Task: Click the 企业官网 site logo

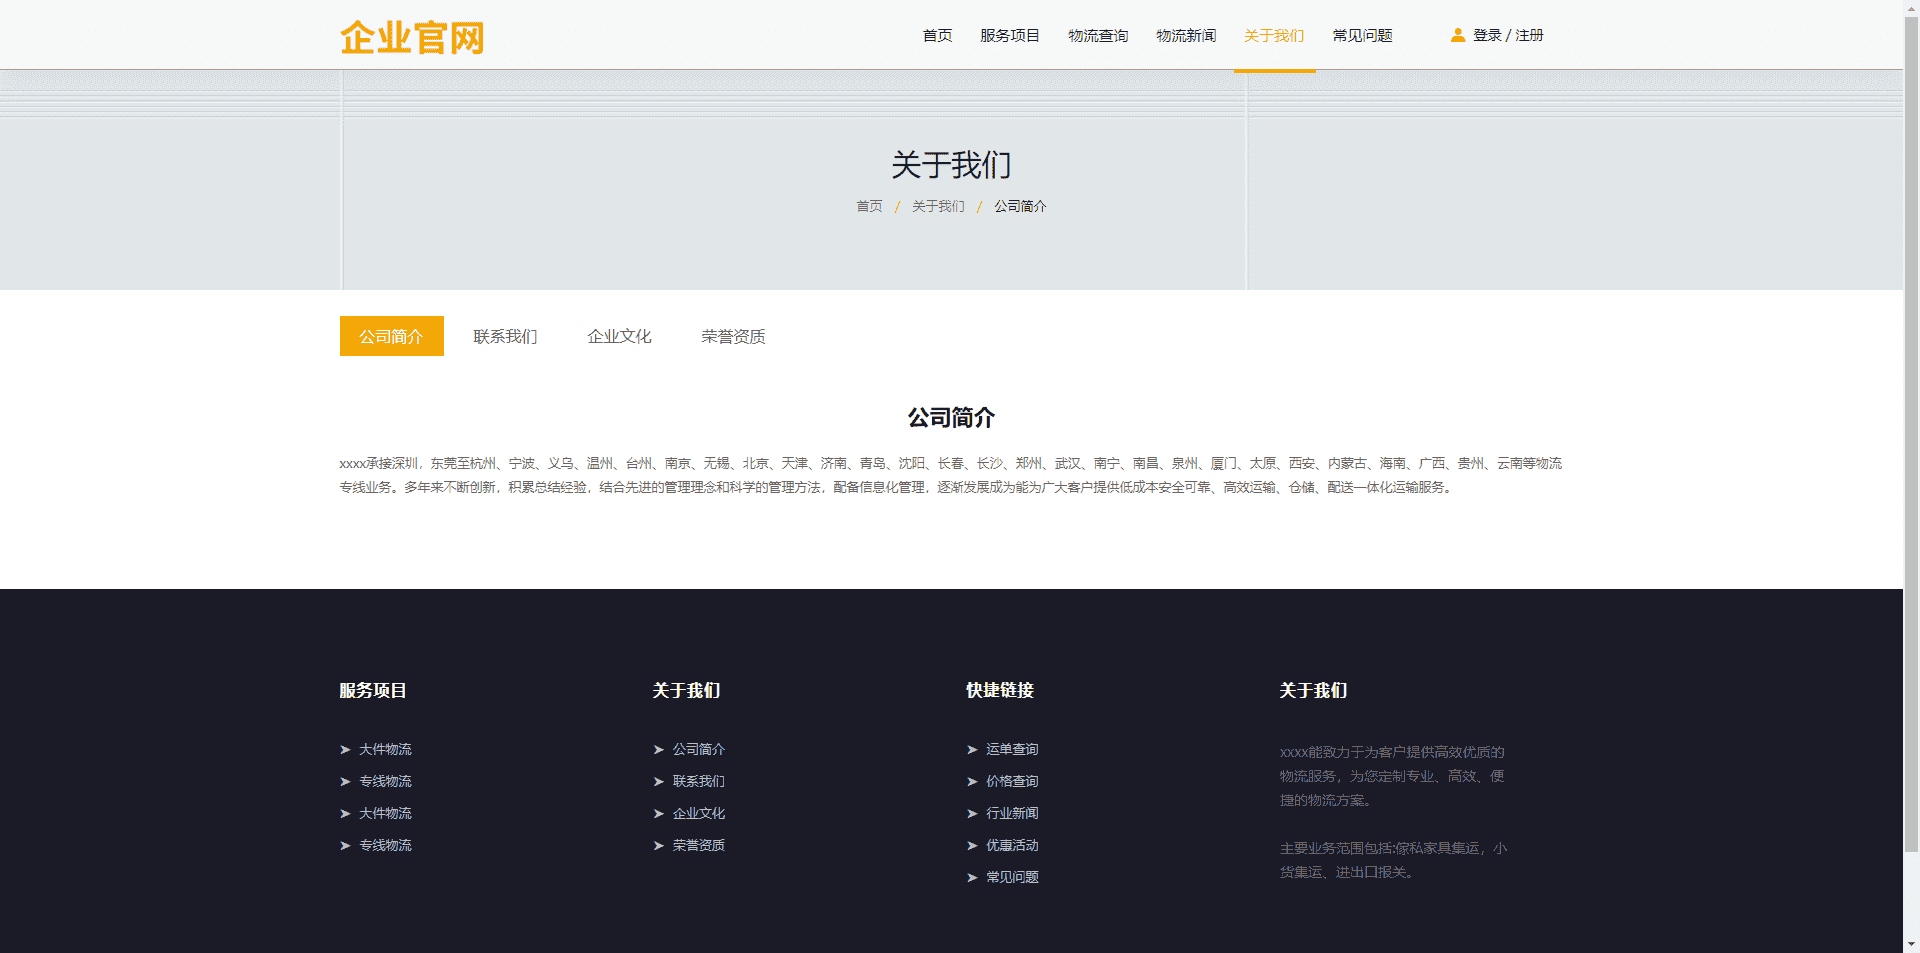Action: point(412,38)
